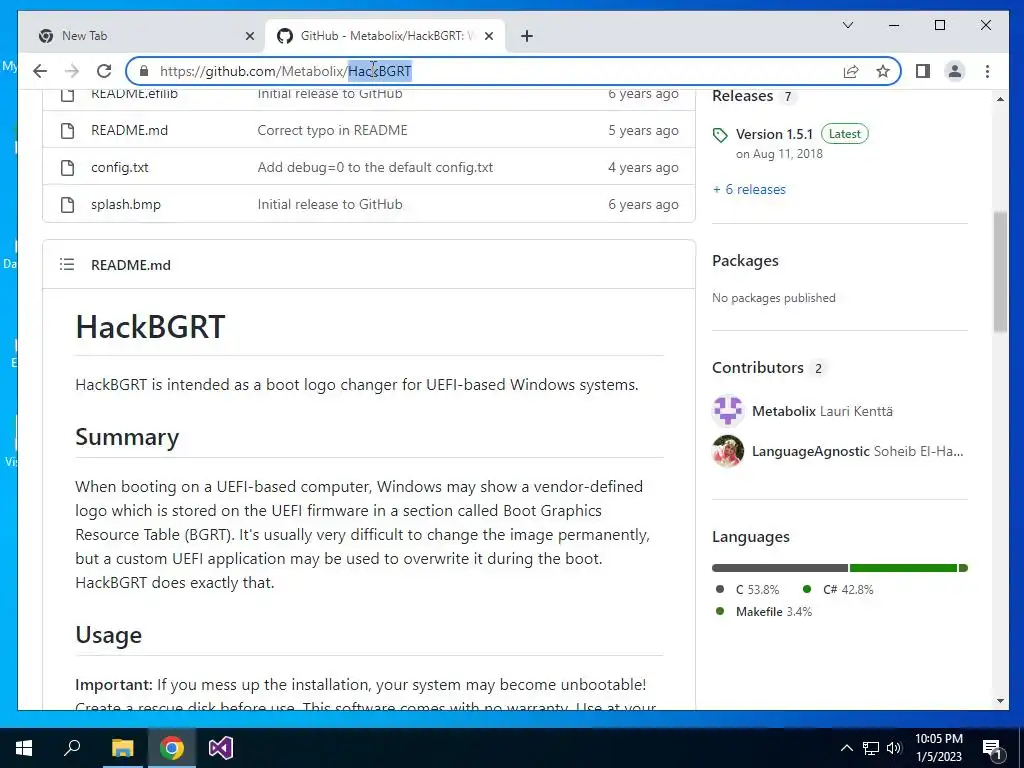
Task: Click the README.md file icon
Action: tap(67, 131)
